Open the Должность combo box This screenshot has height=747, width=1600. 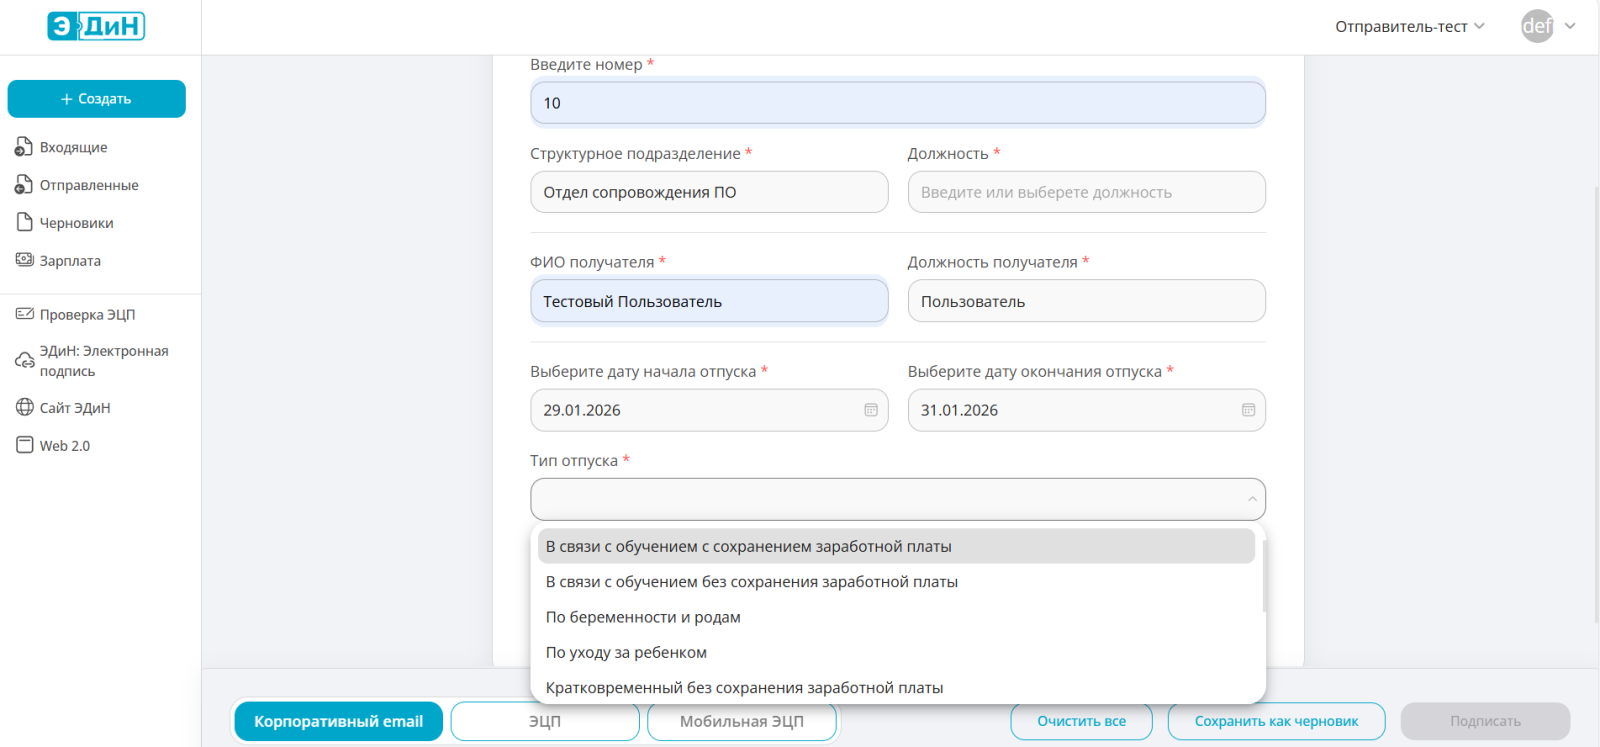click(x=1086, y=192)
